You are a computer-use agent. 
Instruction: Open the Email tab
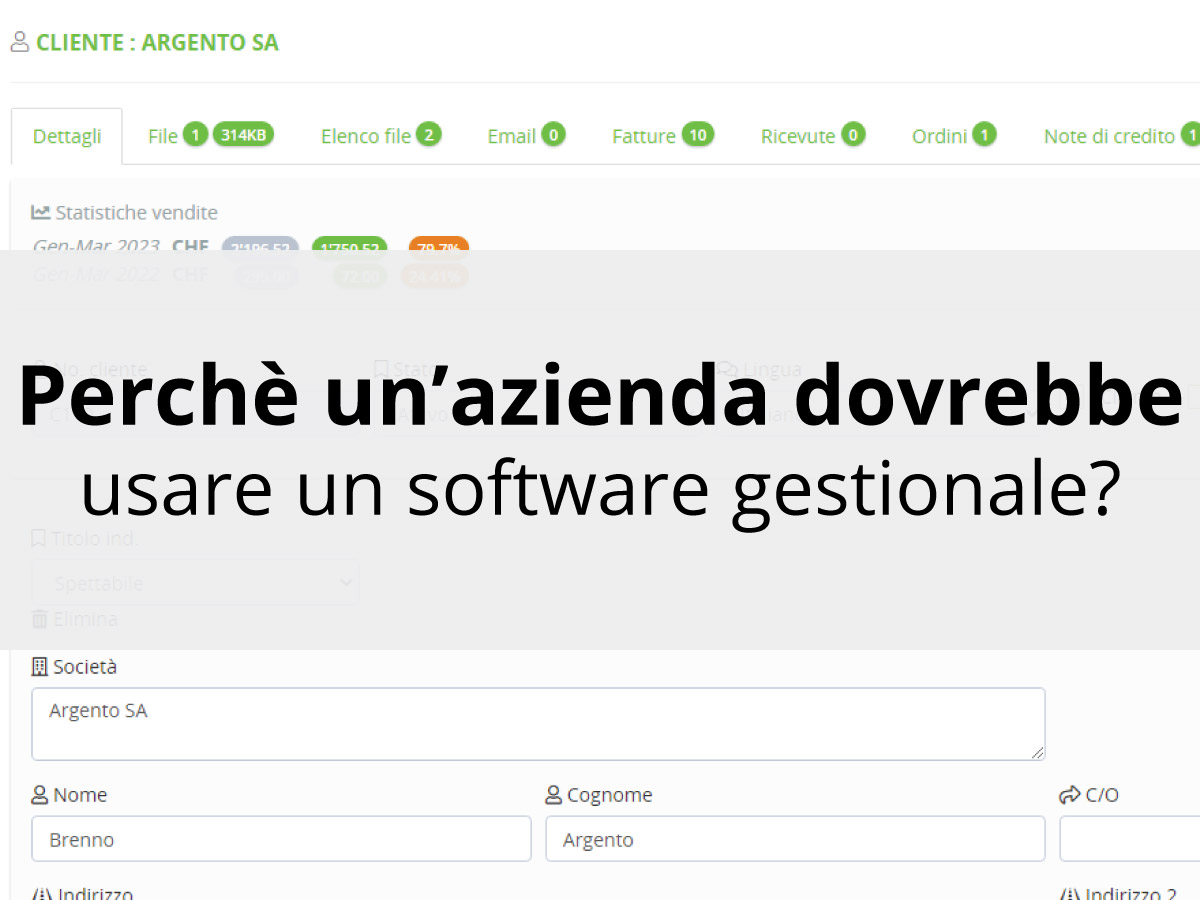pyautogui.click(x=512, y=135)
